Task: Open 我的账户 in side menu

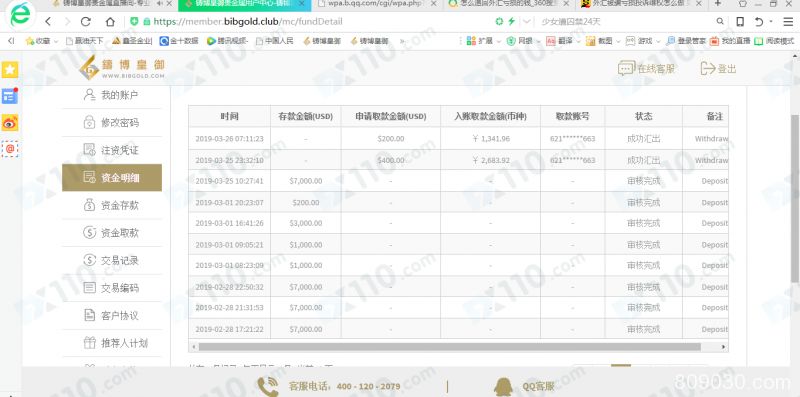Action: click(112, 95)
